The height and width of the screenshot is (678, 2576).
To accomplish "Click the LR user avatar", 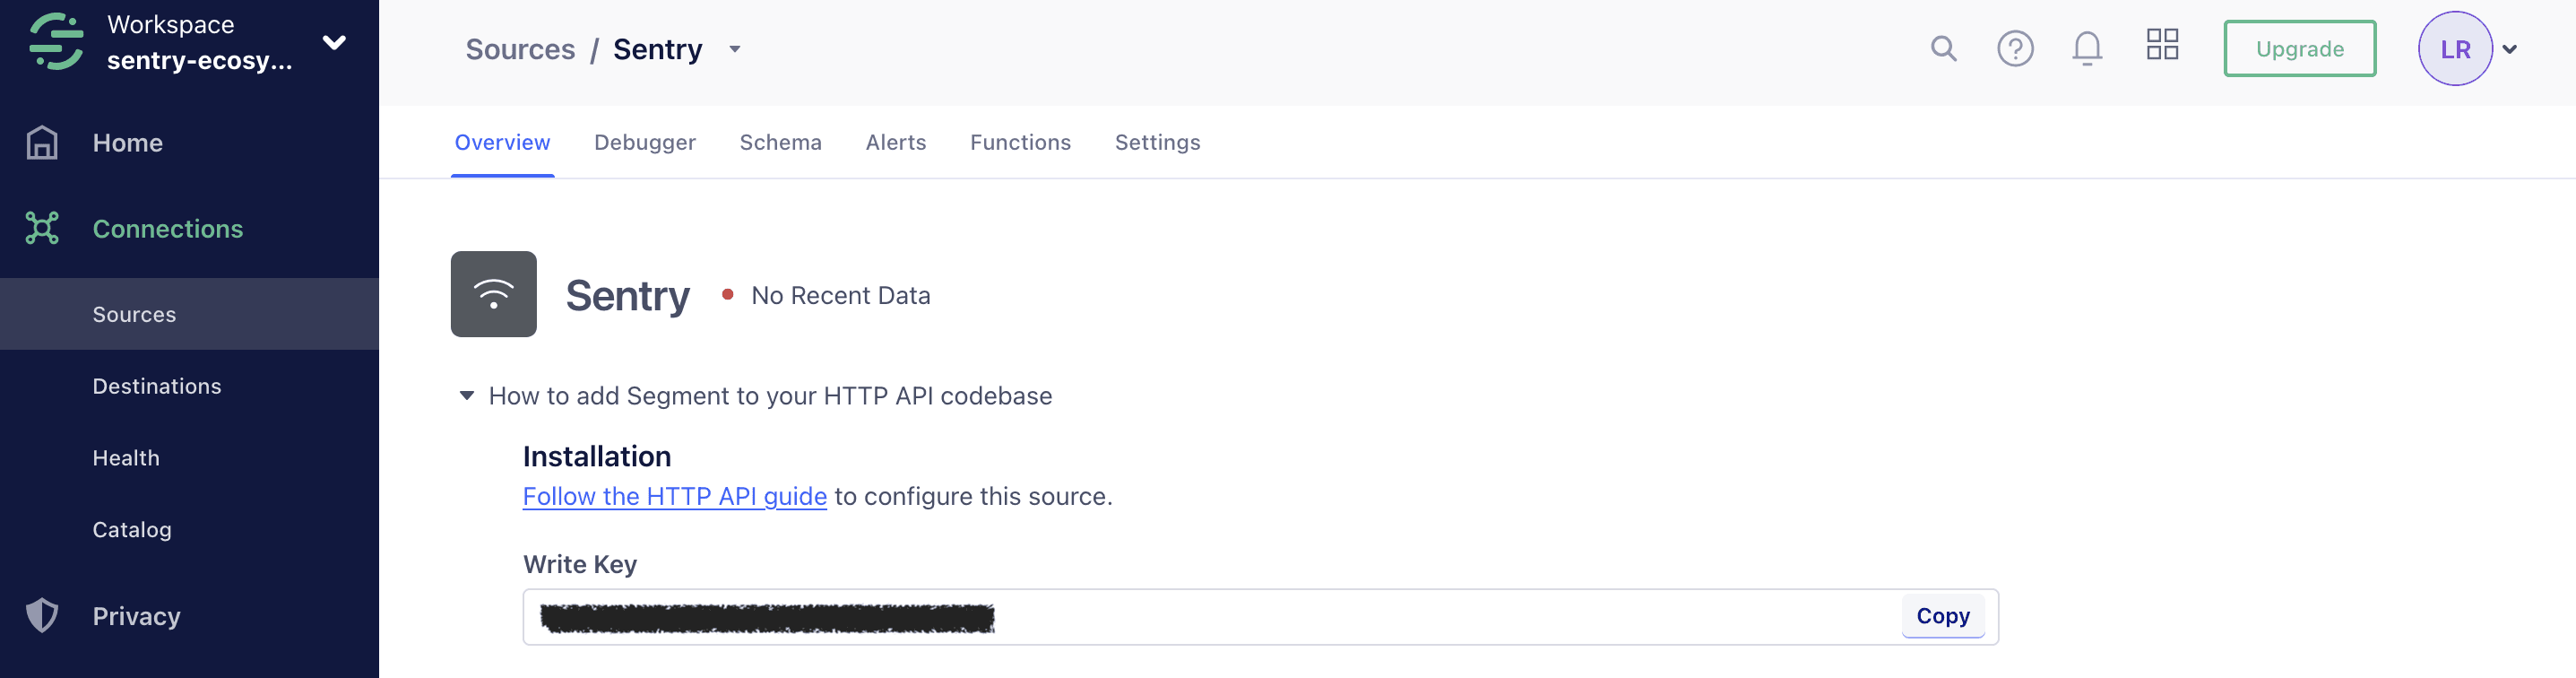I will coord(2455,49).
